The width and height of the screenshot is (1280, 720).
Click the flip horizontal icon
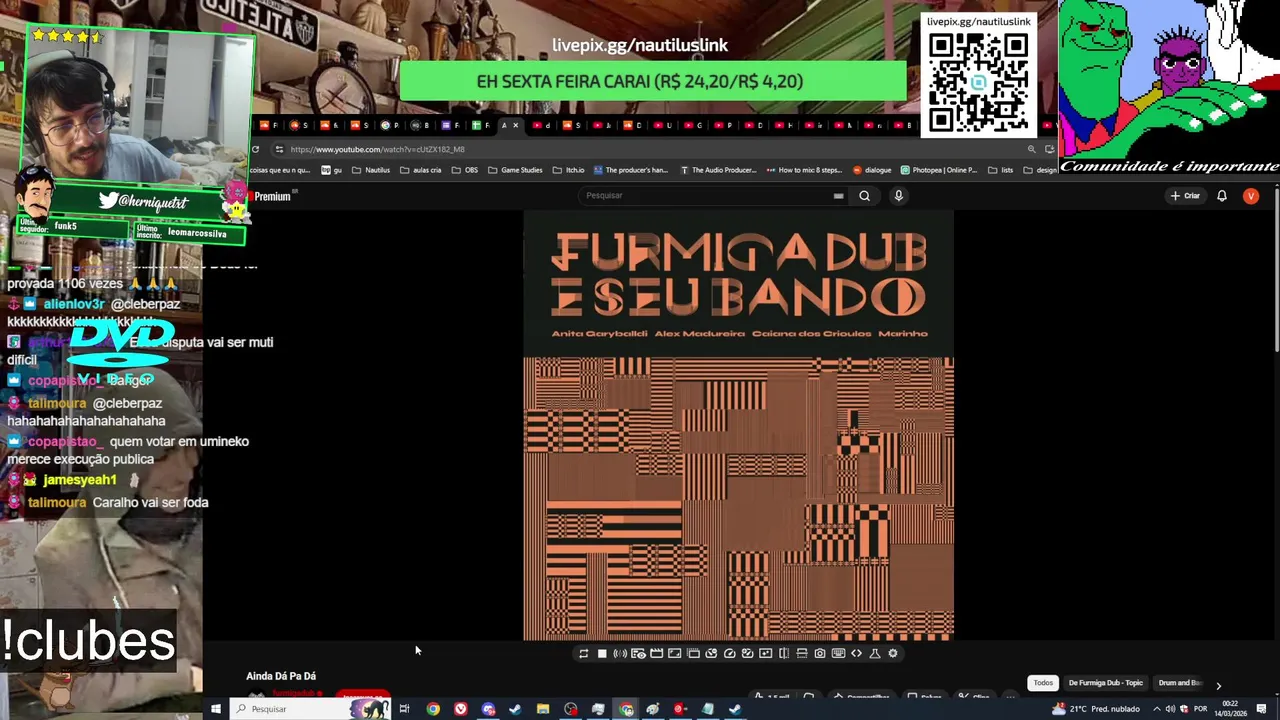[x=784, y=653]
